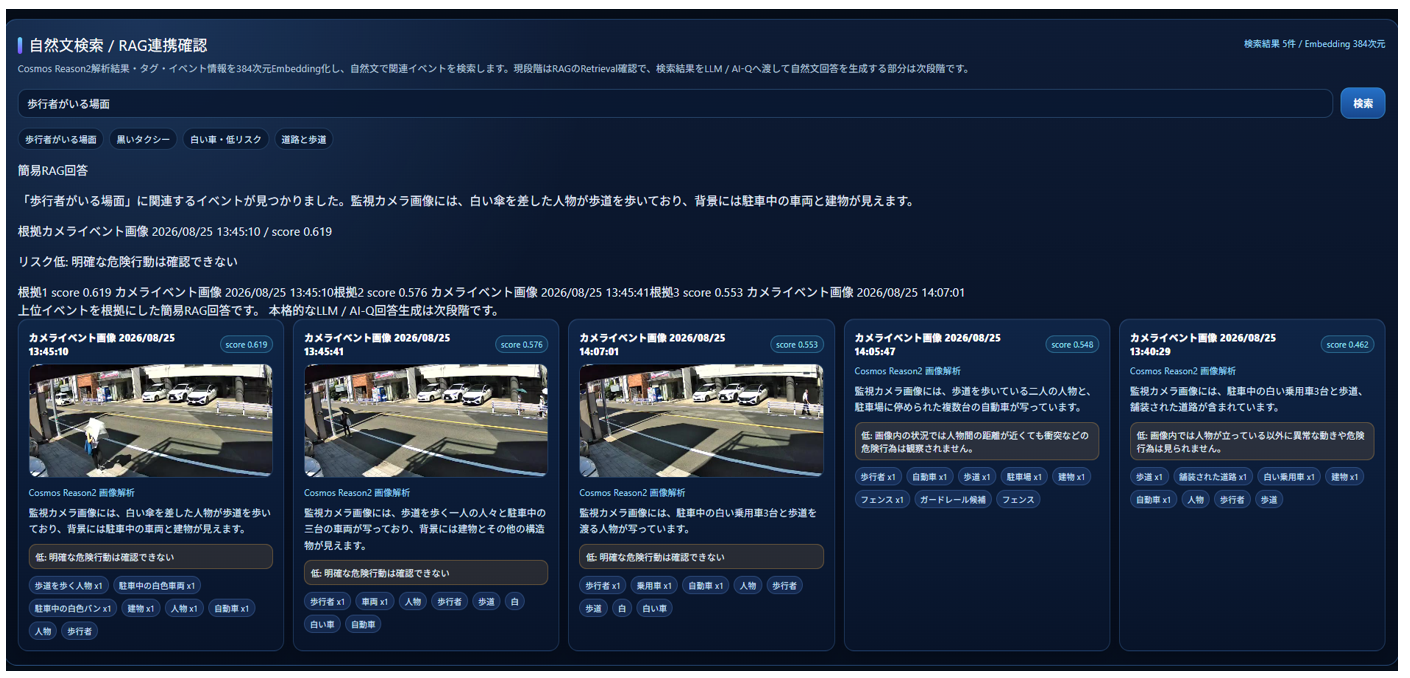Click the score 0.619 badge
1410x678 pixels.
pos(246,345)
